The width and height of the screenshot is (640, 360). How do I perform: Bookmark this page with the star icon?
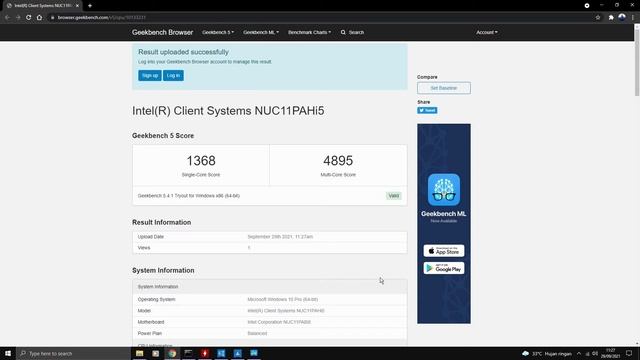tap(598, 18)
